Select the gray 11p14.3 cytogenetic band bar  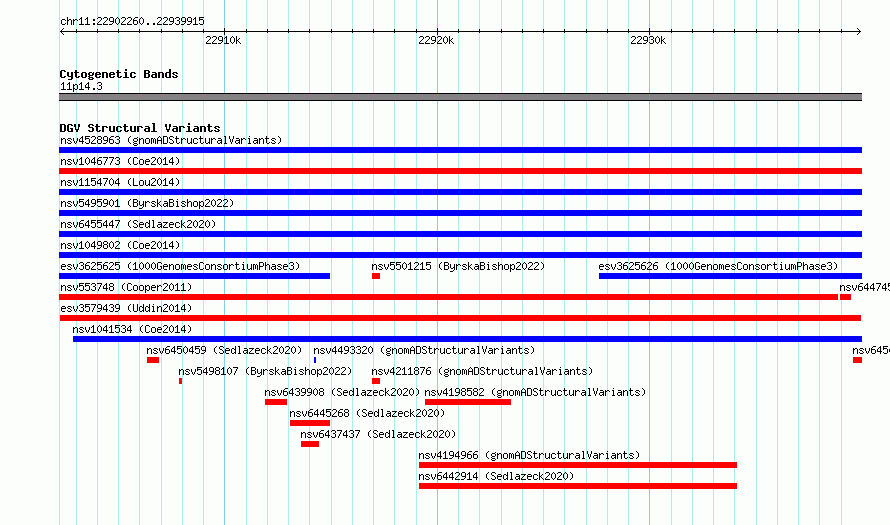460,97
